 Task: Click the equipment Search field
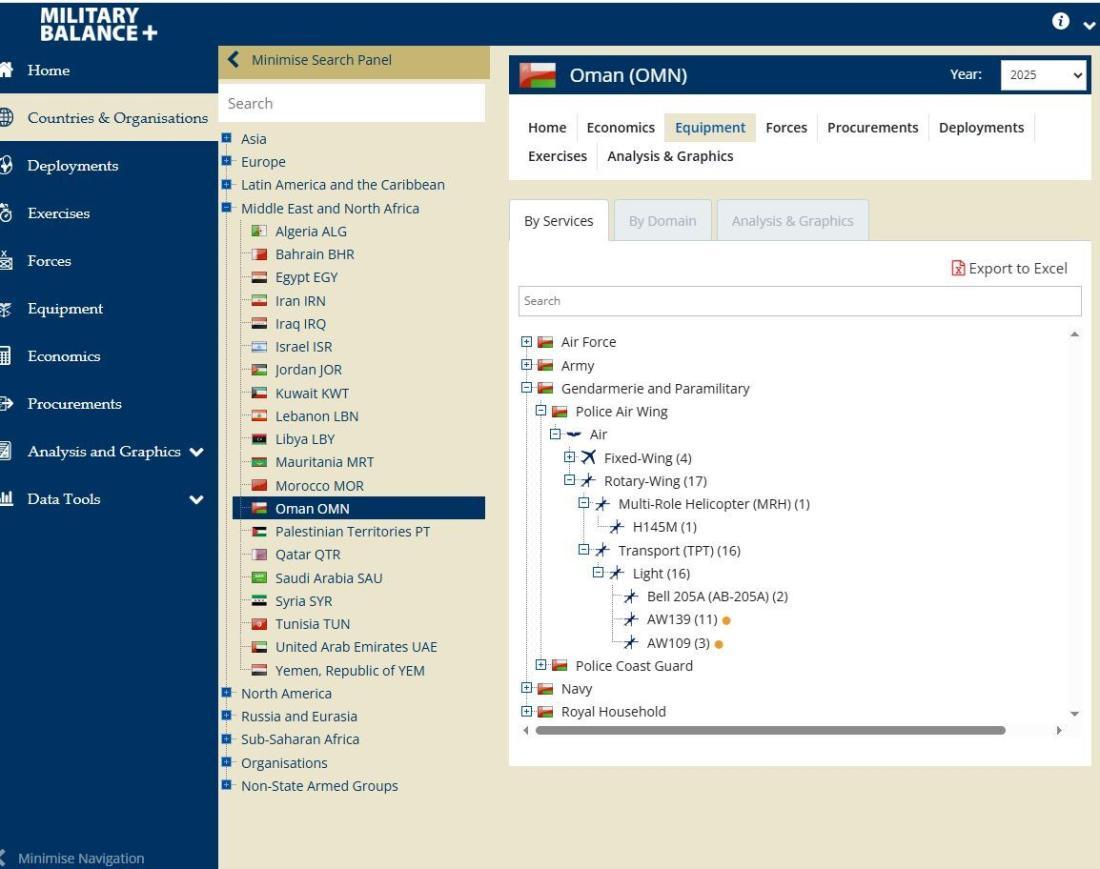800,301
